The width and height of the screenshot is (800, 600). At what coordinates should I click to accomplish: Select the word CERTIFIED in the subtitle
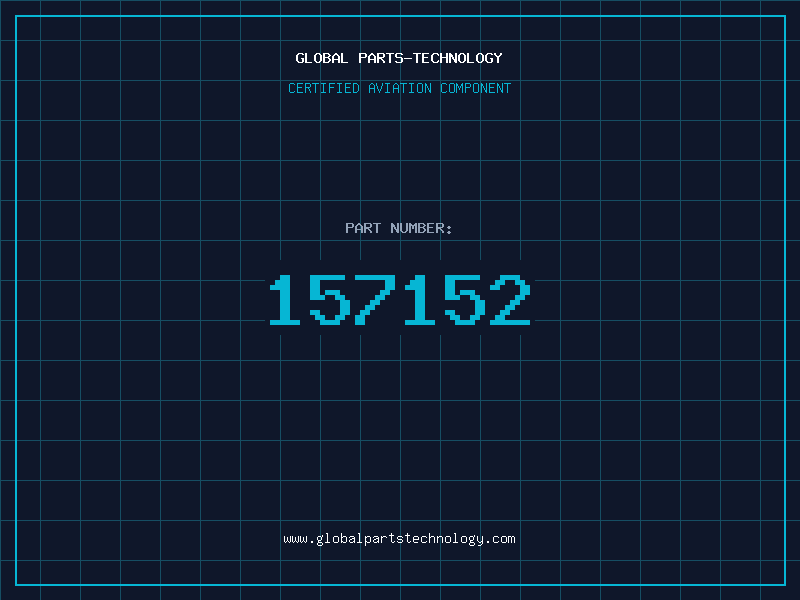[324, 88]
